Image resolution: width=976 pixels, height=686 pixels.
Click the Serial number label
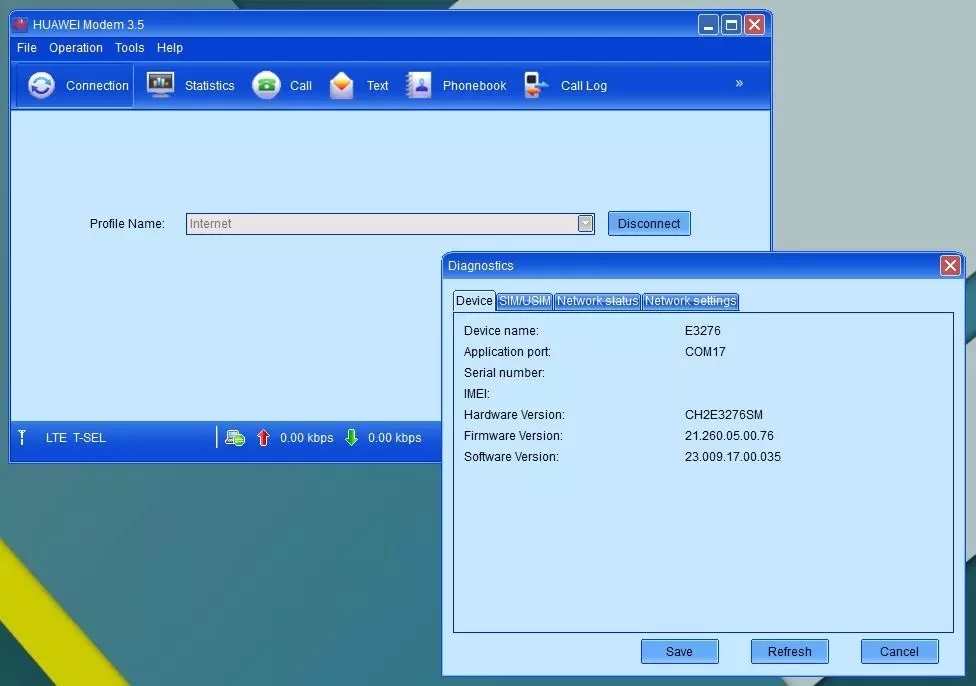[x=504, y=373]
